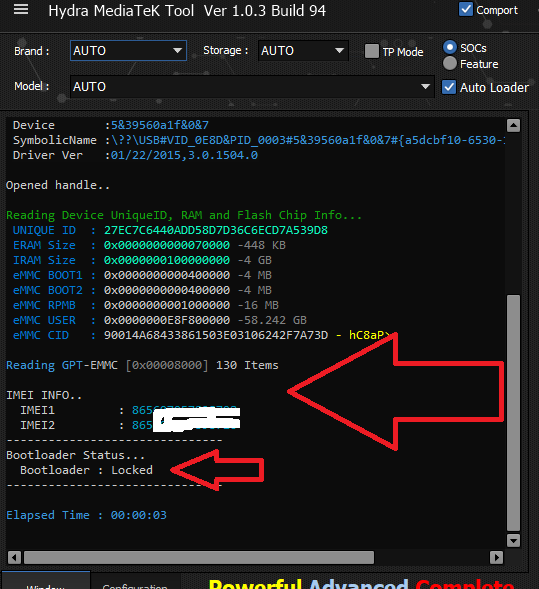Viewport: 539px width, 589px height.
Task: Select the SOCs radio button
Action: 450,47
